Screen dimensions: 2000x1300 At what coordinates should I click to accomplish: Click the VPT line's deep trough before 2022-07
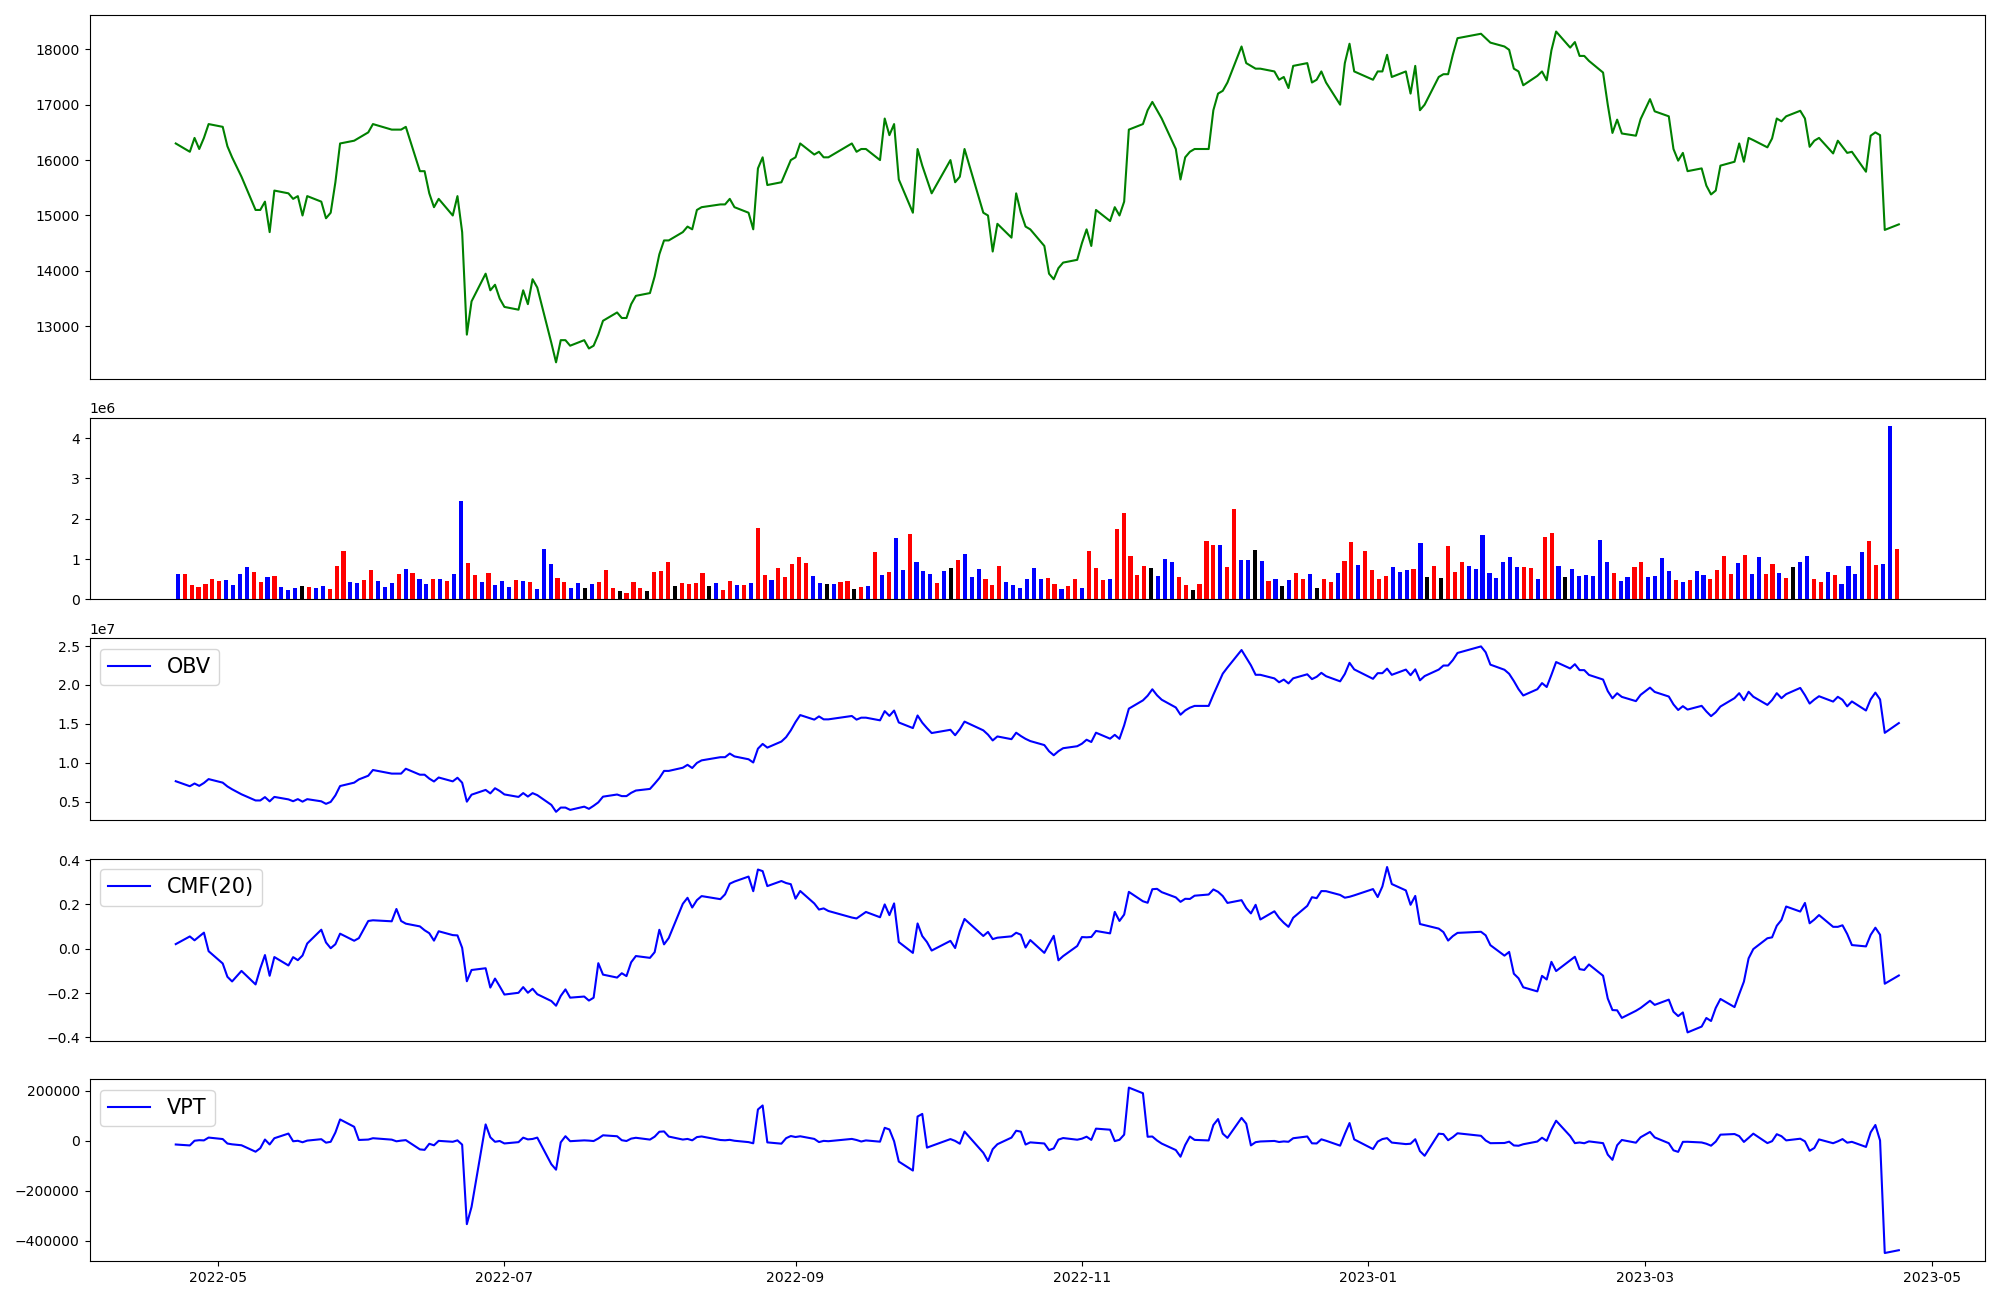pos(467,1223)
